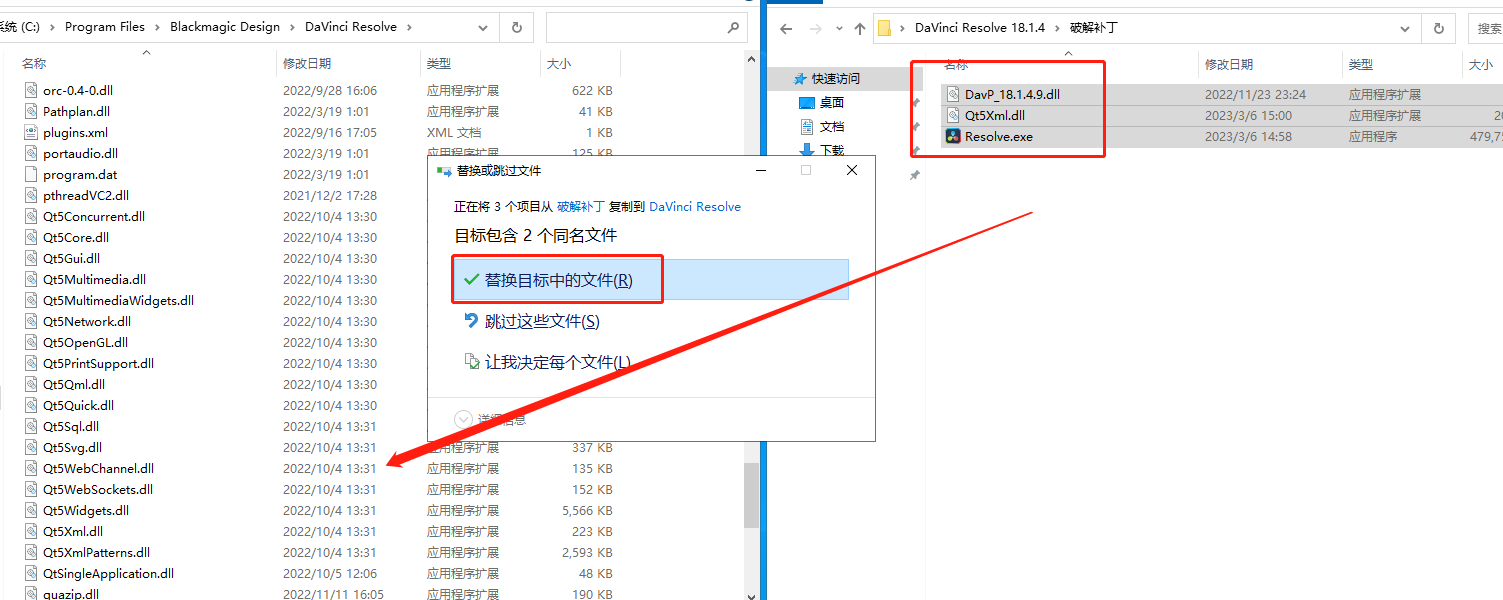Click Blackmagic Design in address breadcrumb
This screenshot has width=1503, height=600.
pos(225,27)
